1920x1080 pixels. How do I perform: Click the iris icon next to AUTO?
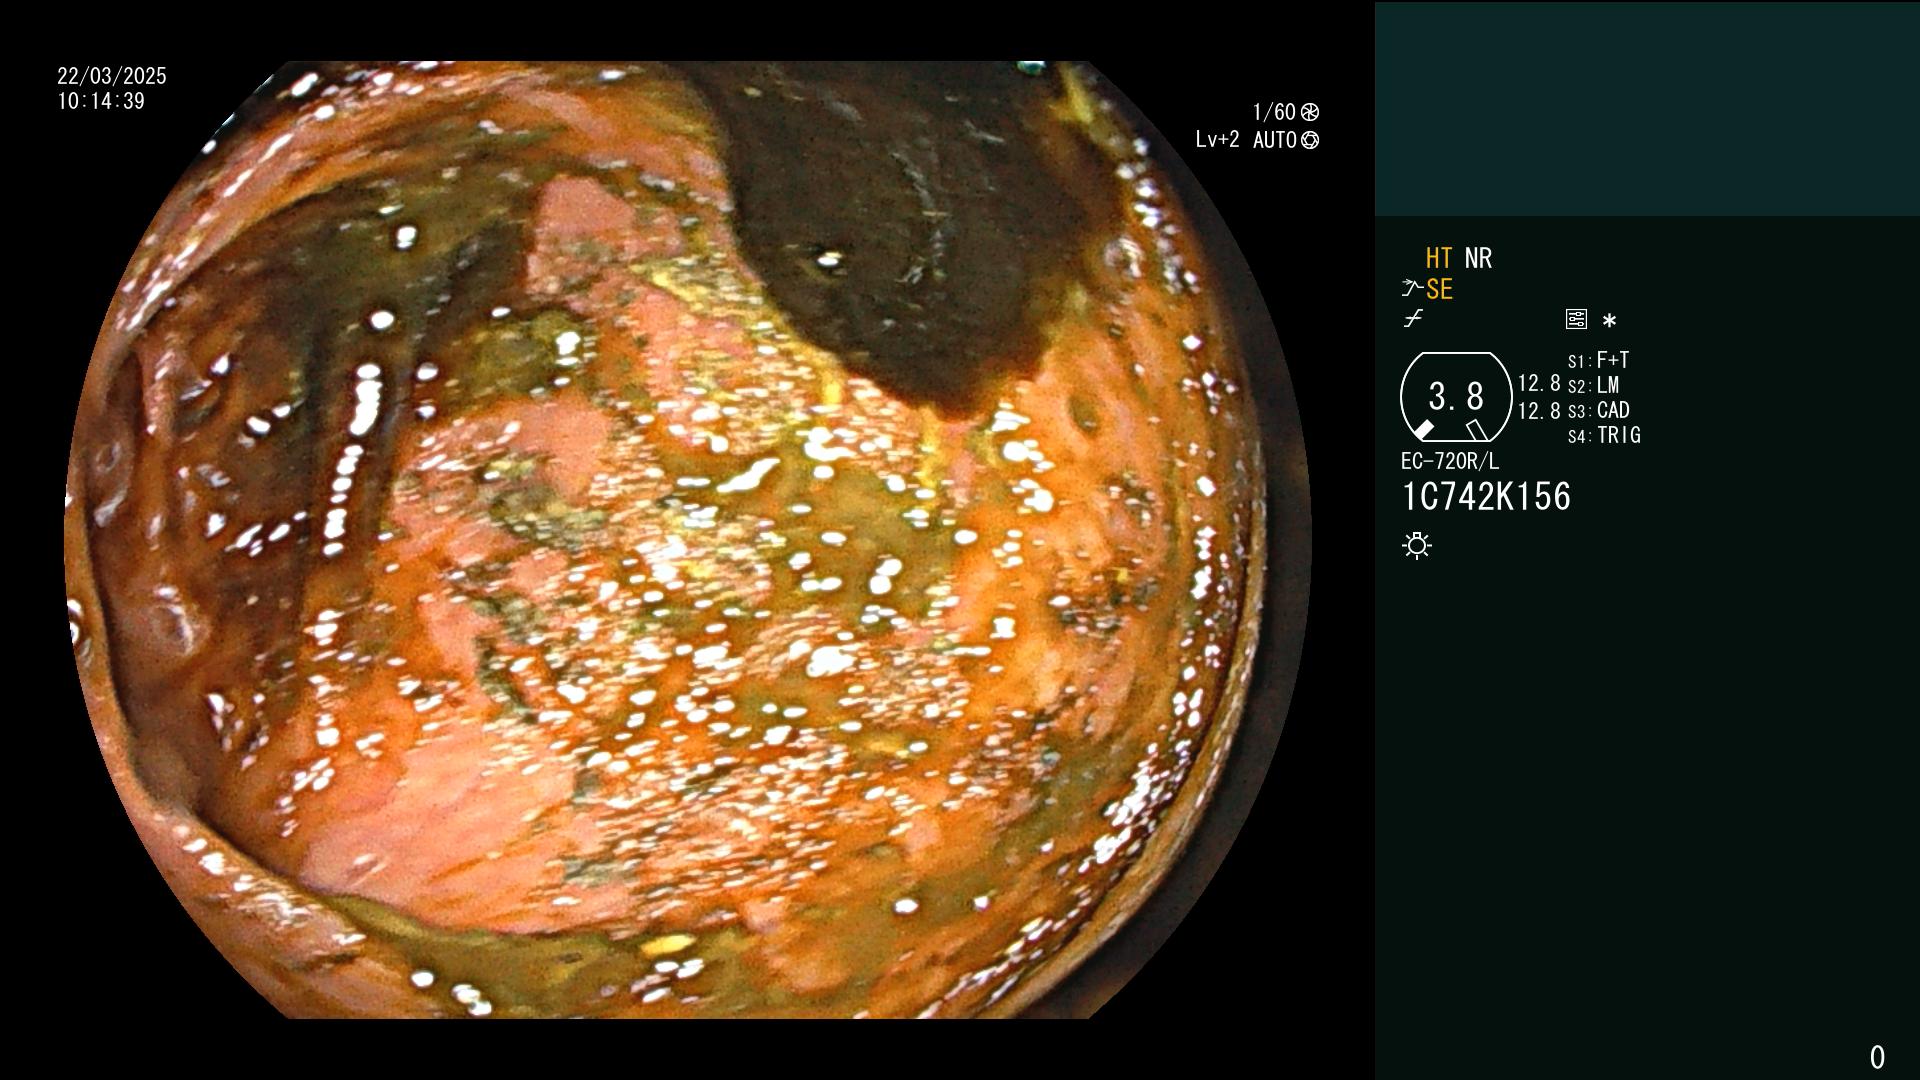1310,140
